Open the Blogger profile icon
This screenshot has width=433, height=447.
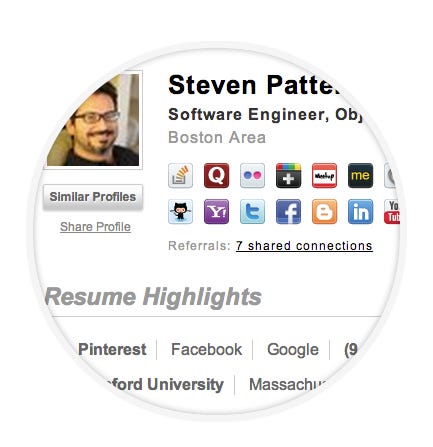click(324, 211)
